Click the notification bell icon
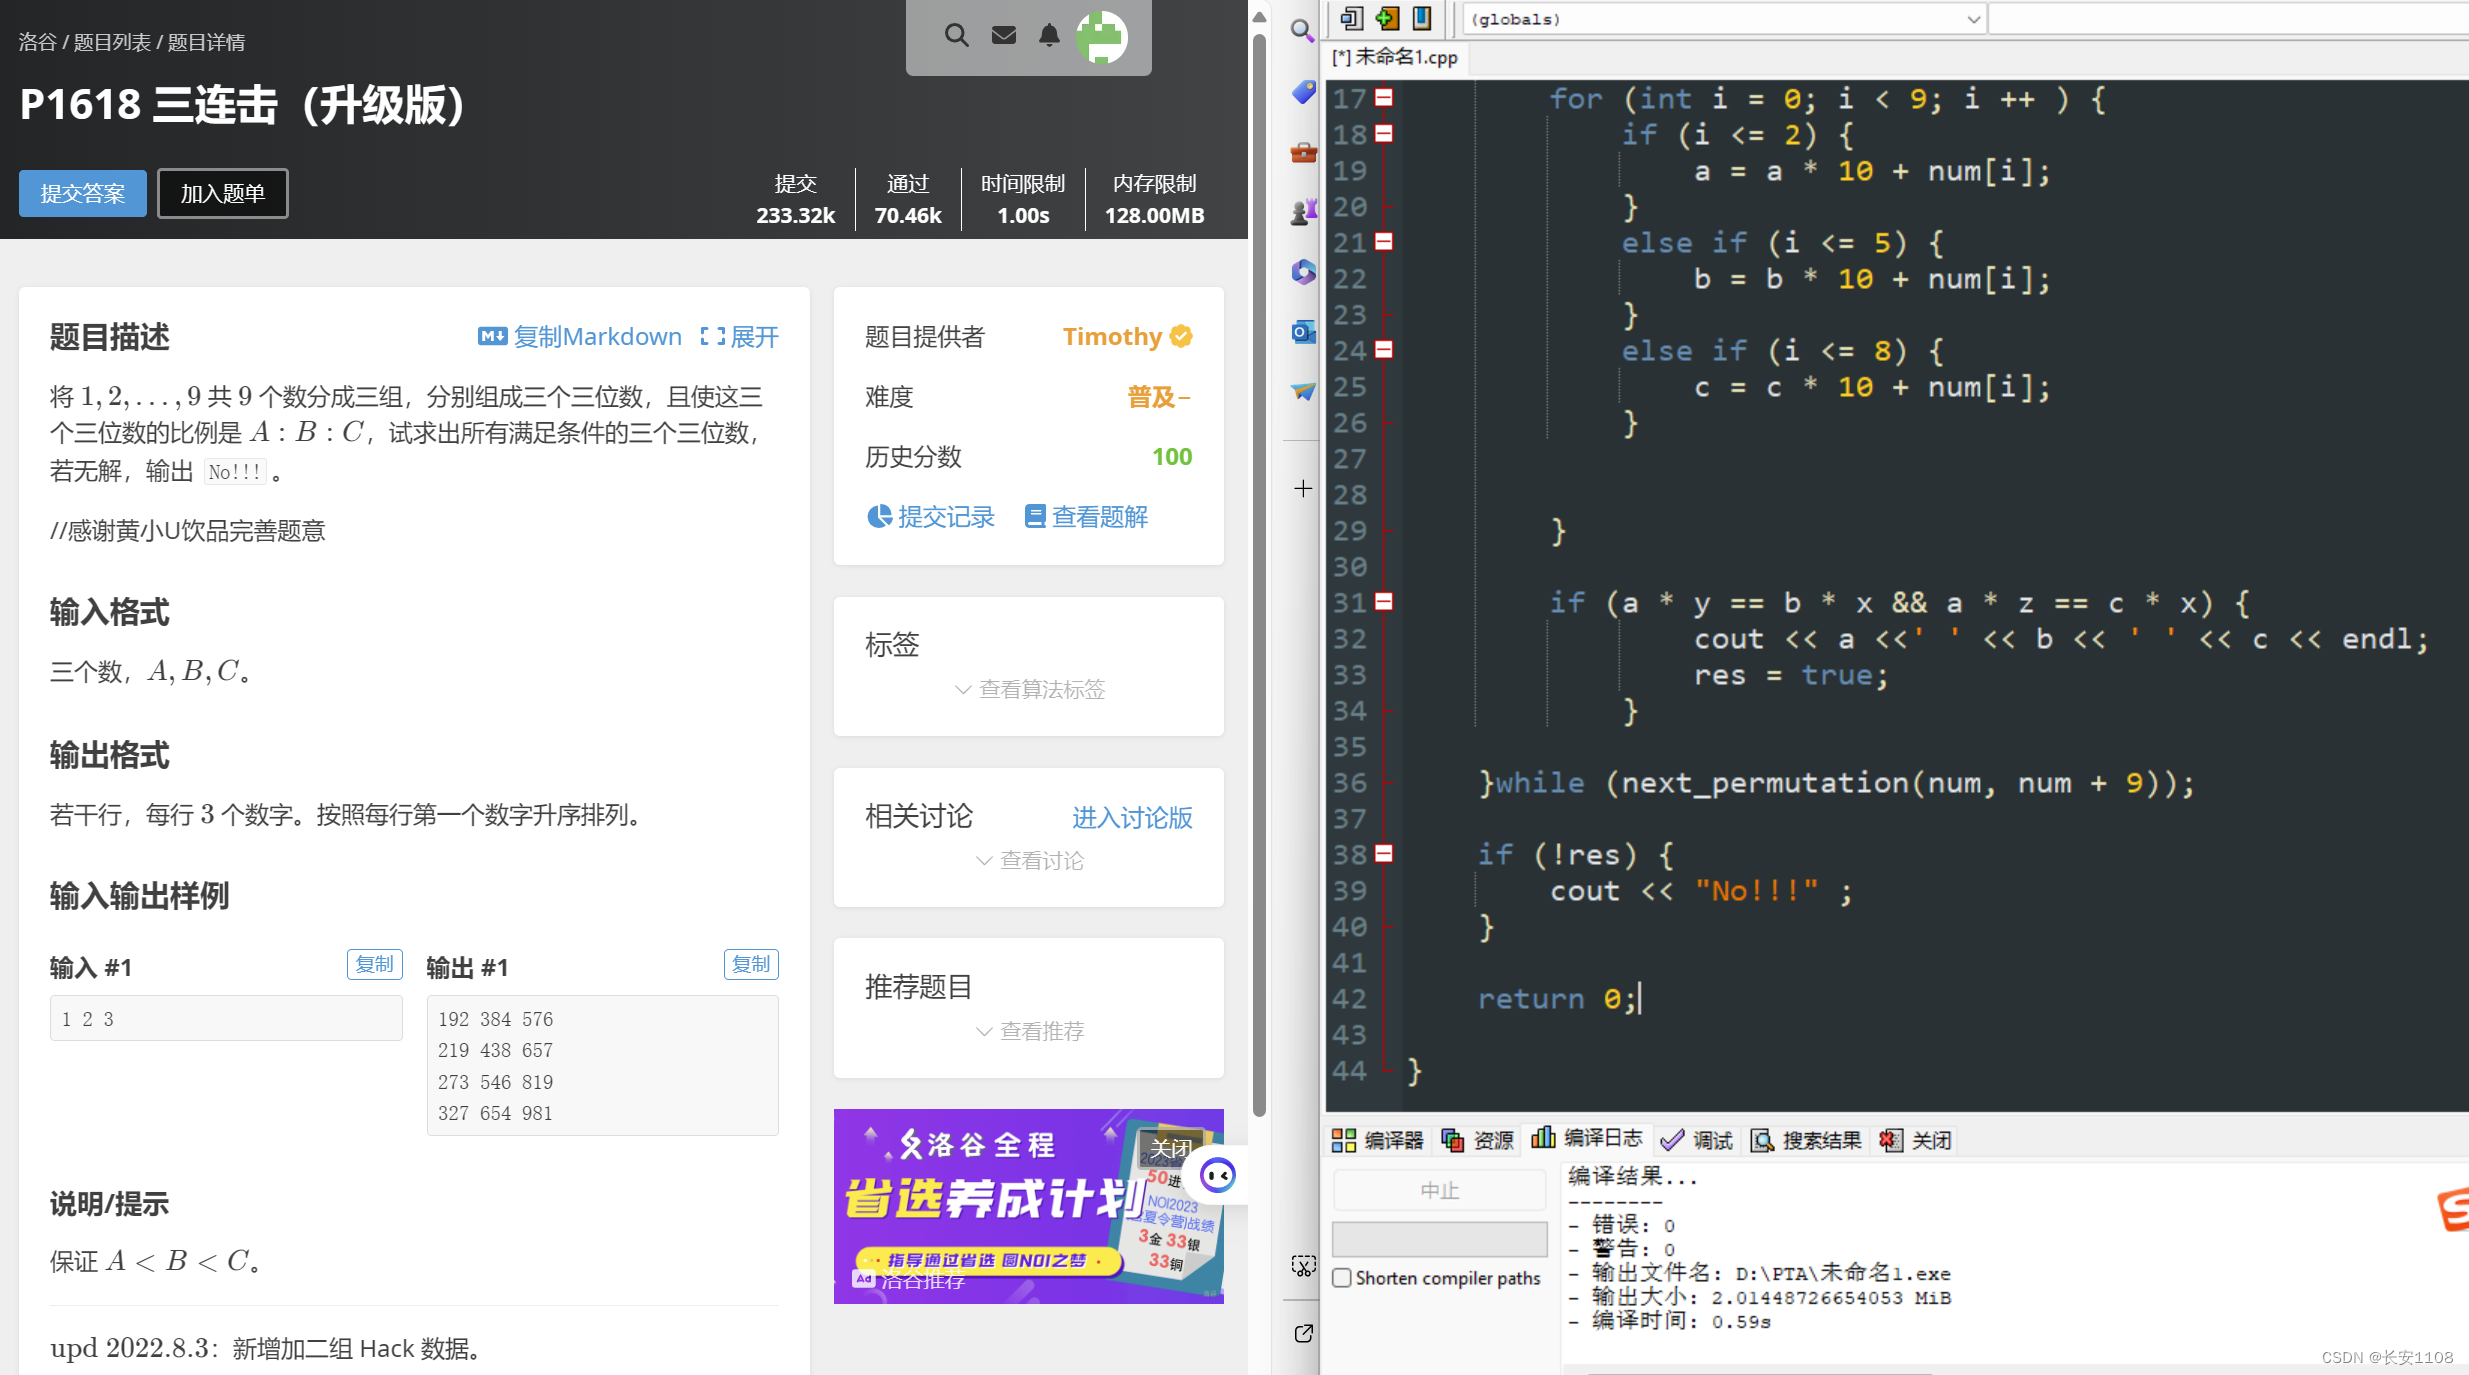This screenshot has width=2469, height=1375. pyautogui.click(x=1049, y=36)
